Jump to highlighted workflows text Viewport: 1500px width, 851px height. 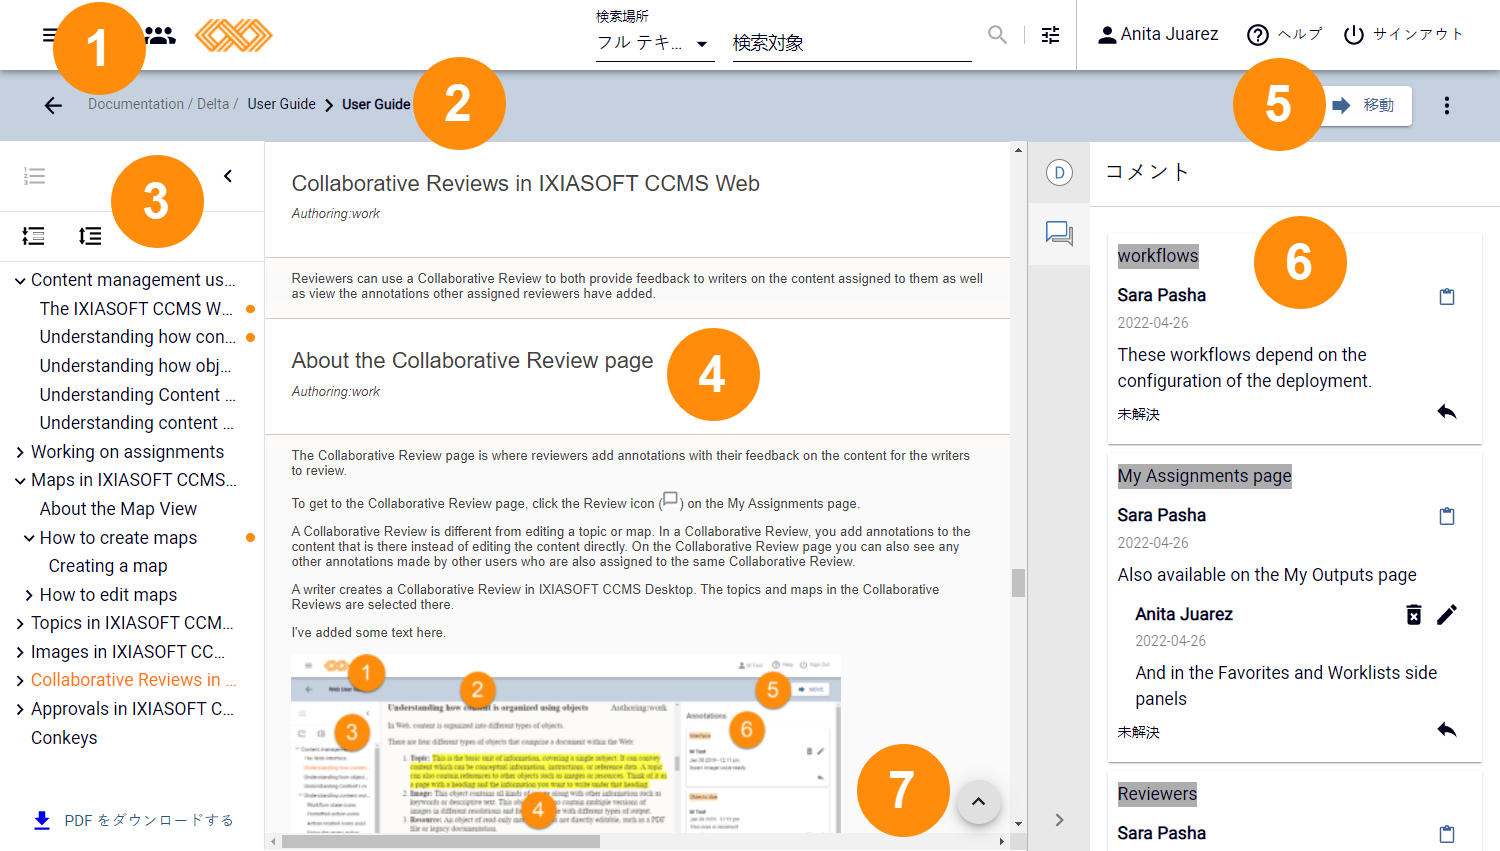[x=1157, y=256]
